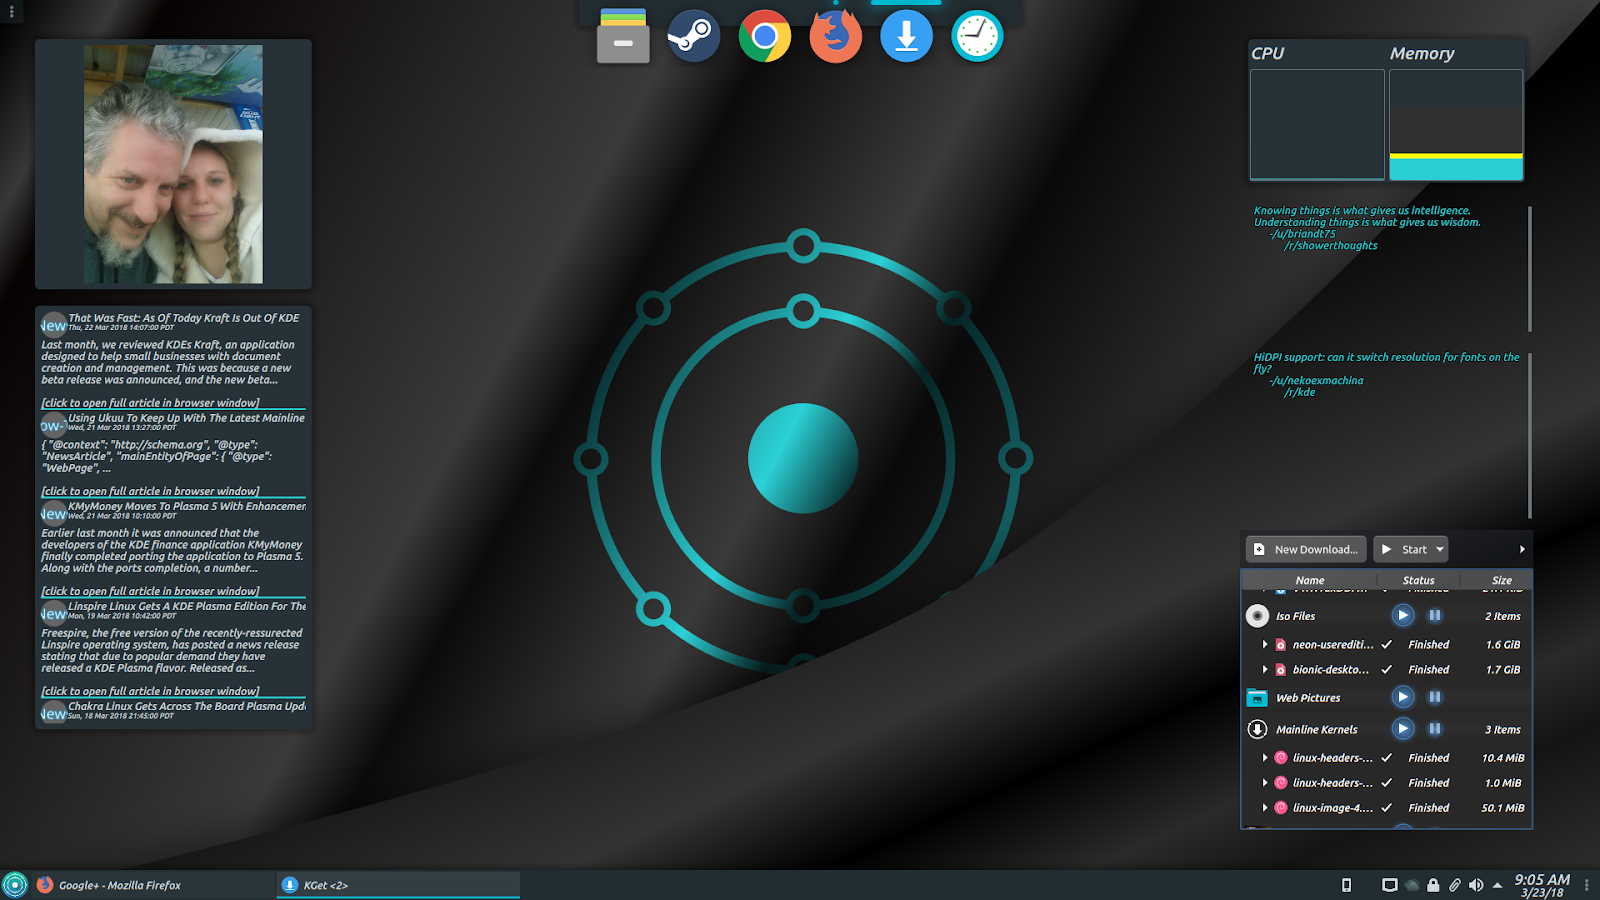Open Ukuu article in browser link
Image resolution: width=1600 pixels, height=900 pixels.
click(150, 491)
